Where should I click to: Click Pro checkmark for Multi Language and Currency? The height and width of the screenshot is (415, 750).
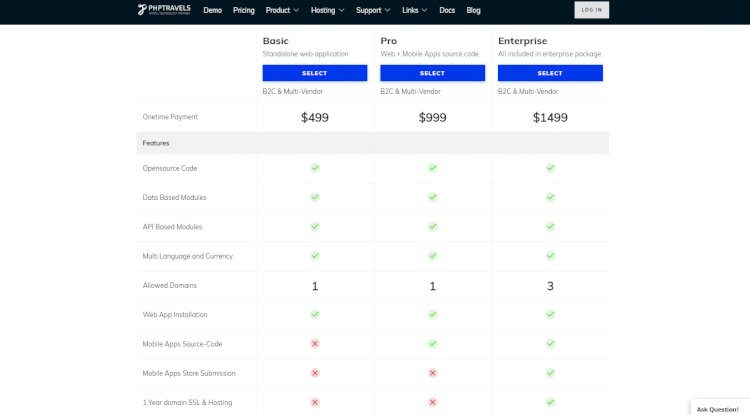432,256
